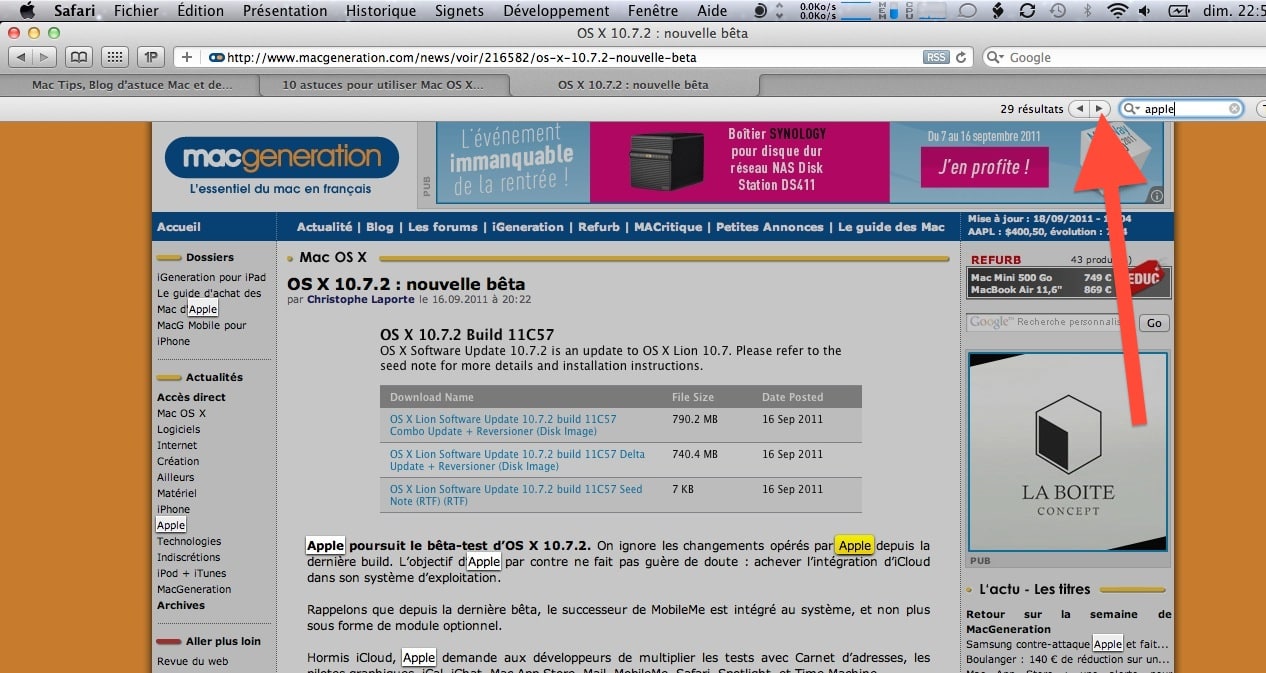Image resolution: width=1266 pixels, height=673 pixels.
Task: Open MACritique nav link
Action: (x=668, y=227)
